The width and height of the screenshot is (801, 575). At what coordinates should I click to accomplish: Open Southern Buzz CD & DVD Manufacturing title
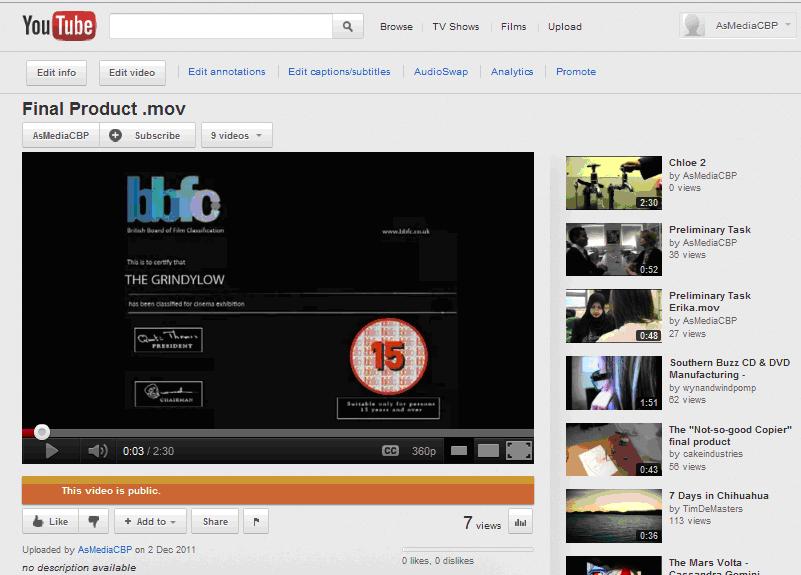point(729,368)
